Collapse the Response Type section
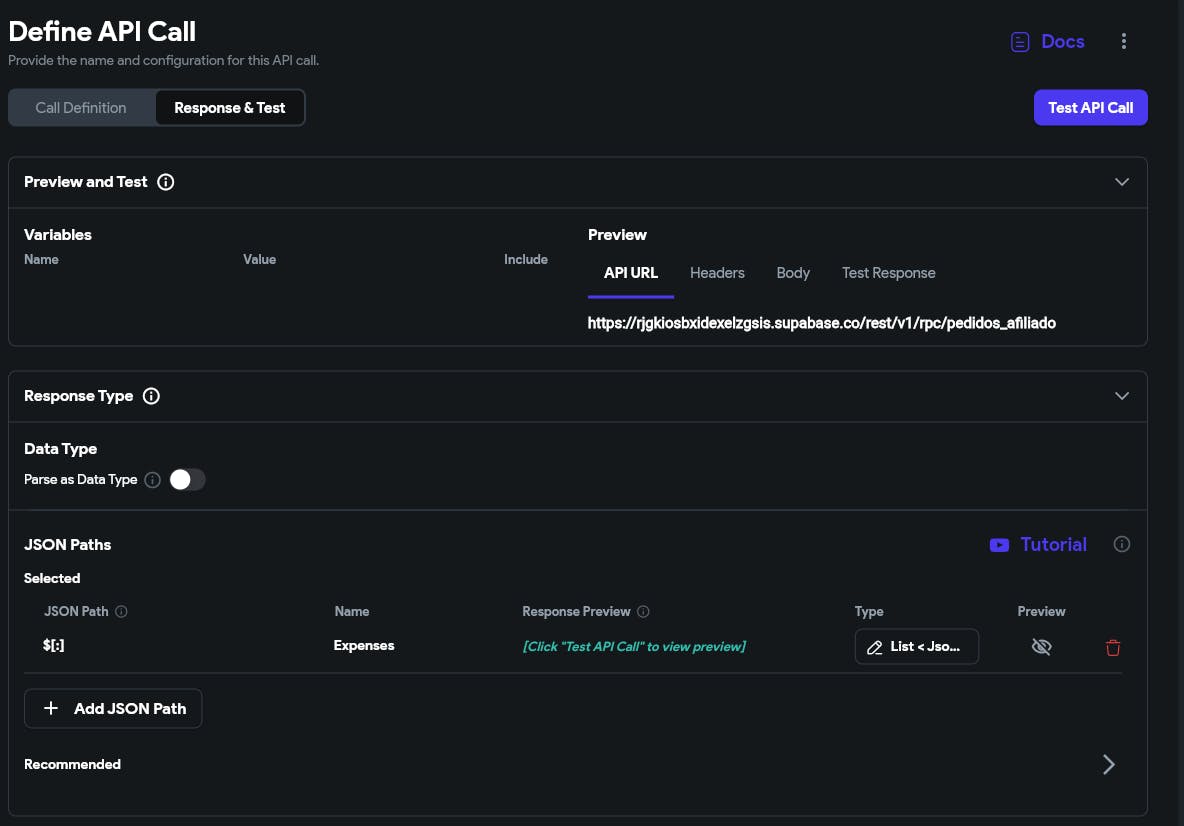The width and height of the screenshot is (1184, 826). pos(1122,396)
